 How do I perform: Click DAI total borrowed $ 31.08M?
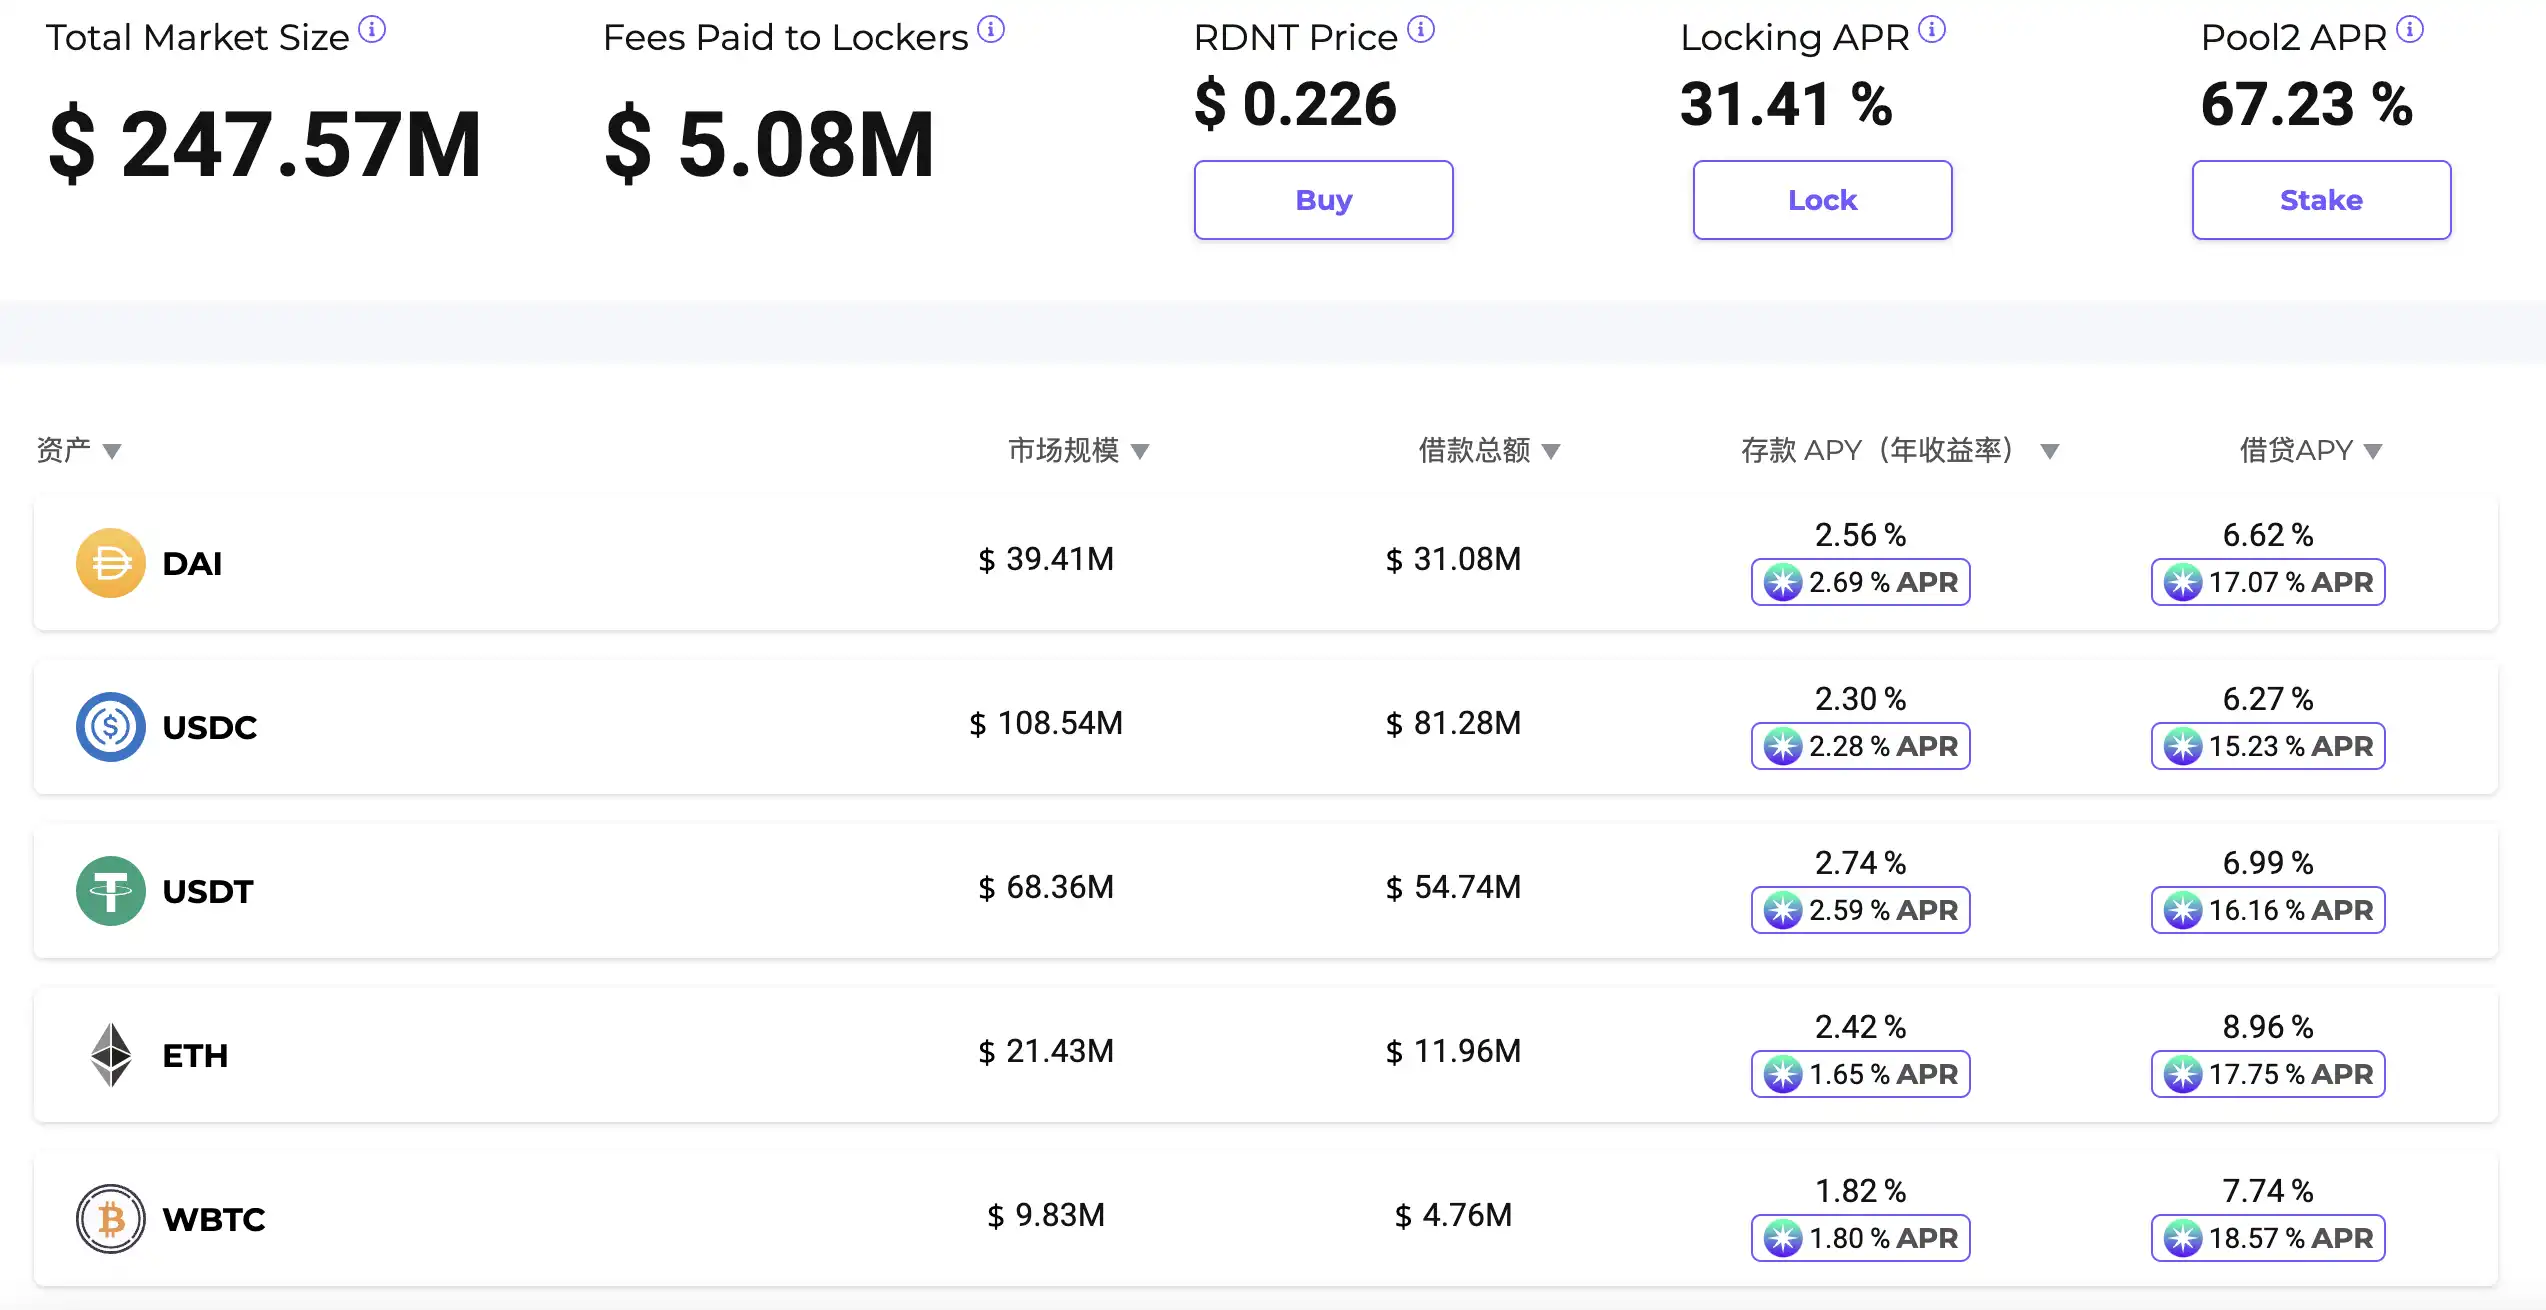click(1453, 559)
